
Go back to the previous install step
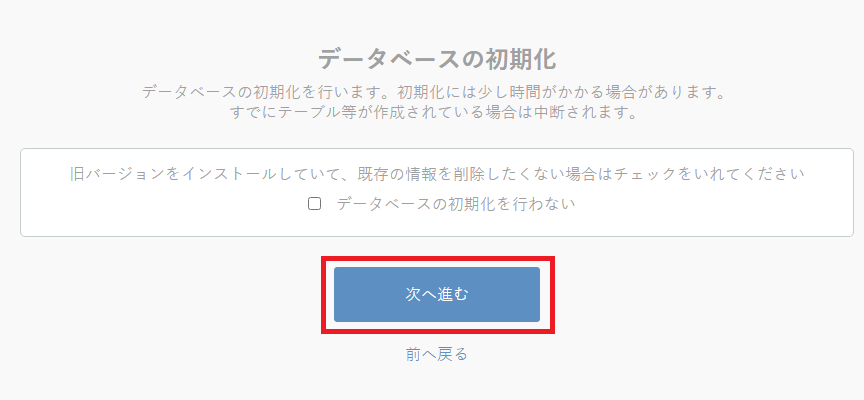(436, 354)
